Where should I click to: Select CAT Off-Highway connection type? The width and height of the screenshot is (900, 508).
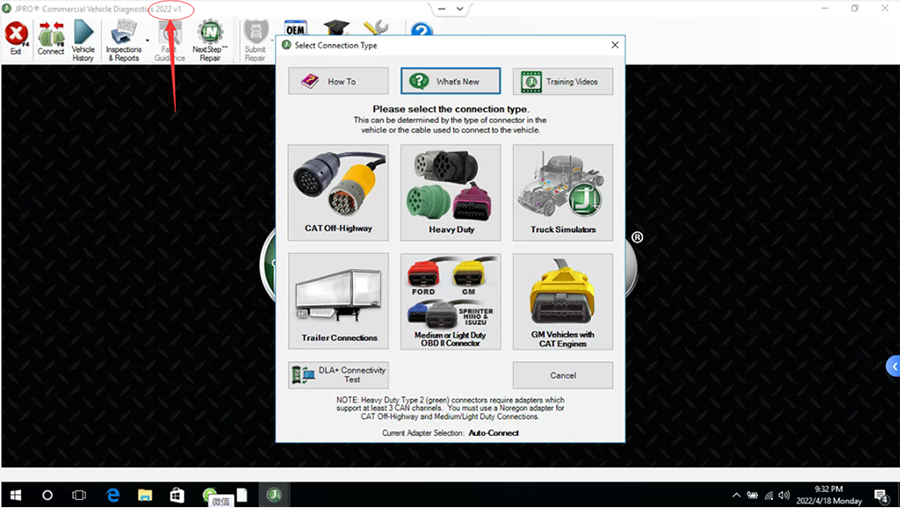coord(338,192)
